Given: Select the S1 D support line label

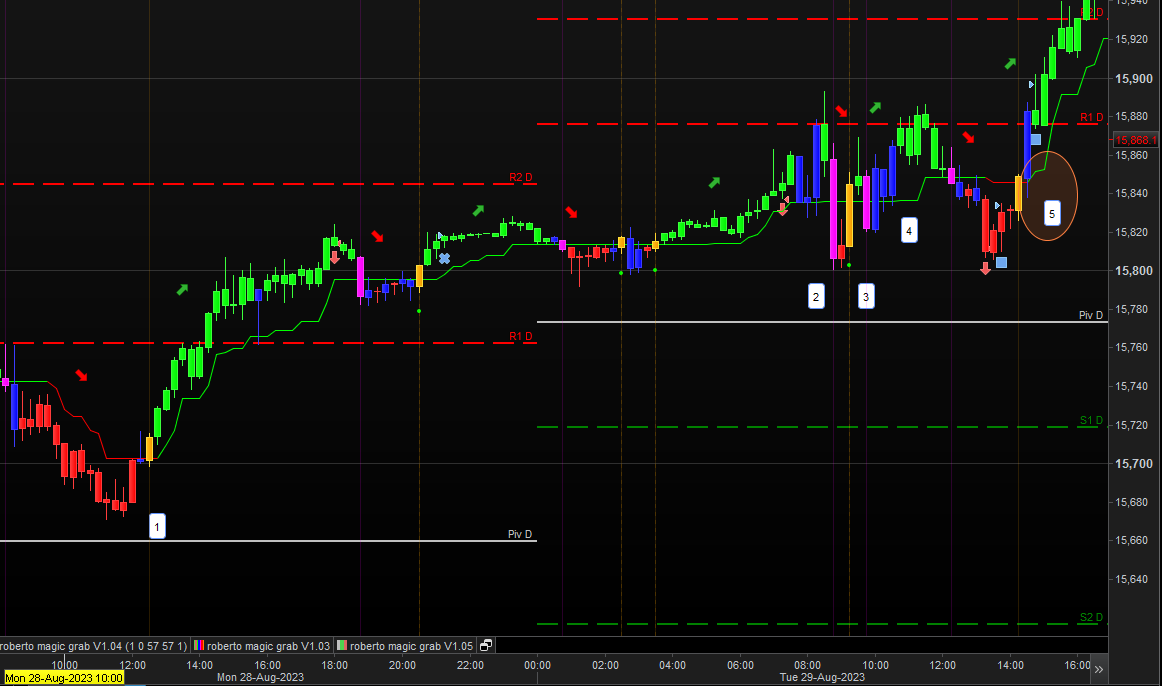Looking at the screenshot, I should pos(1091,420).
